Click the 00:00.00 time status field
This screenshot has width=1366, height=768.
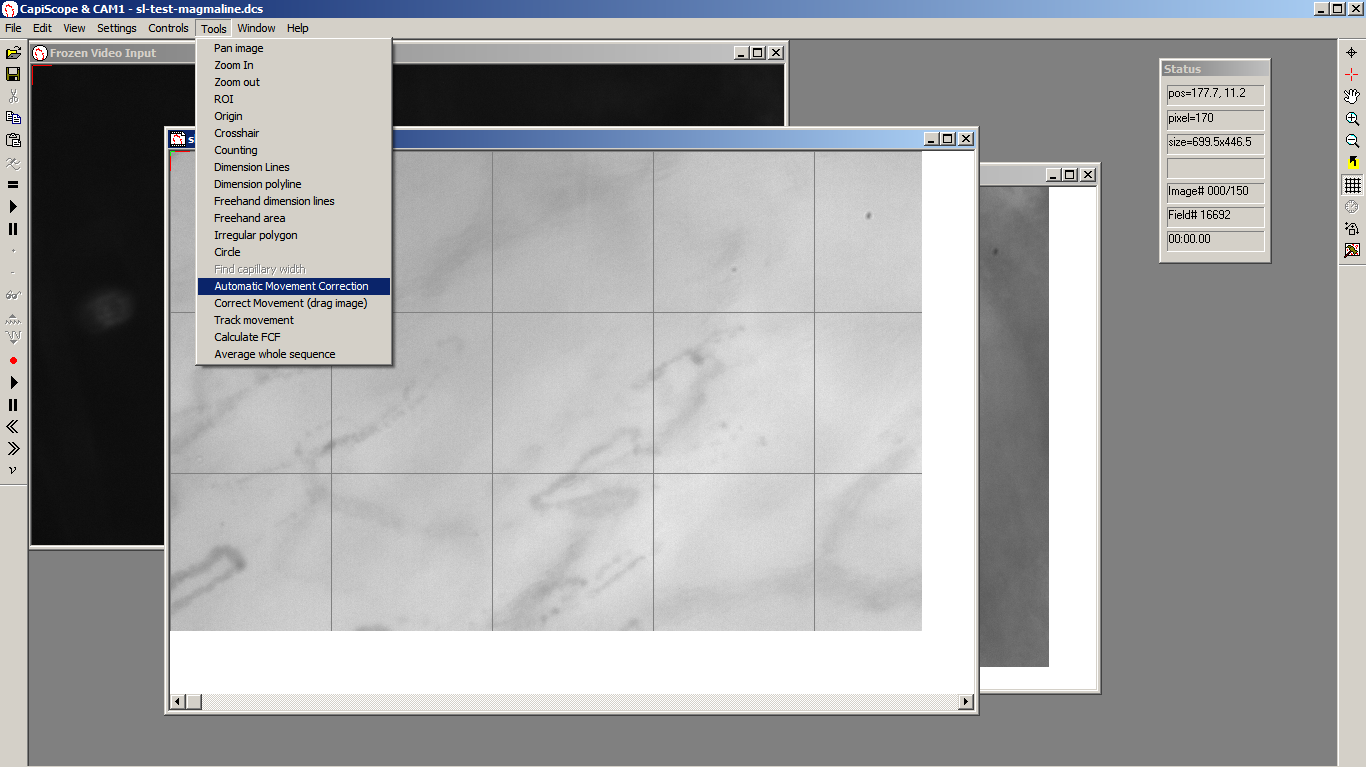[1215, 240]
